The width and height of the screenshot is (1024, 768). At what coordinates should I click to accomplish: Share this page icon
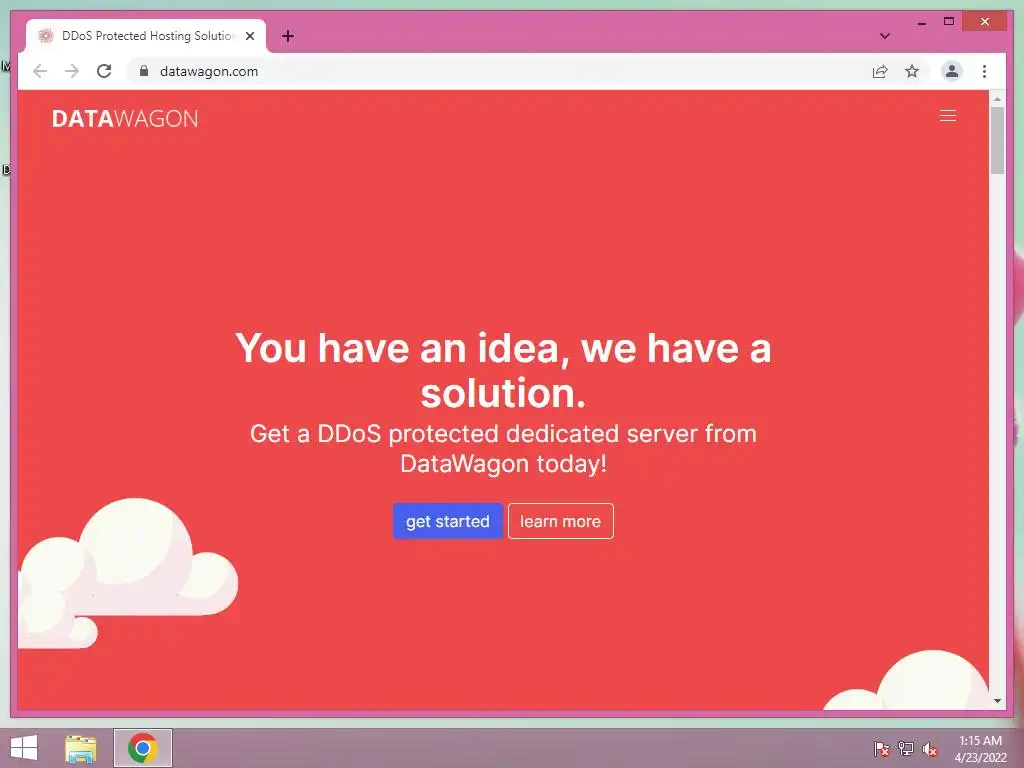(880, 71)
